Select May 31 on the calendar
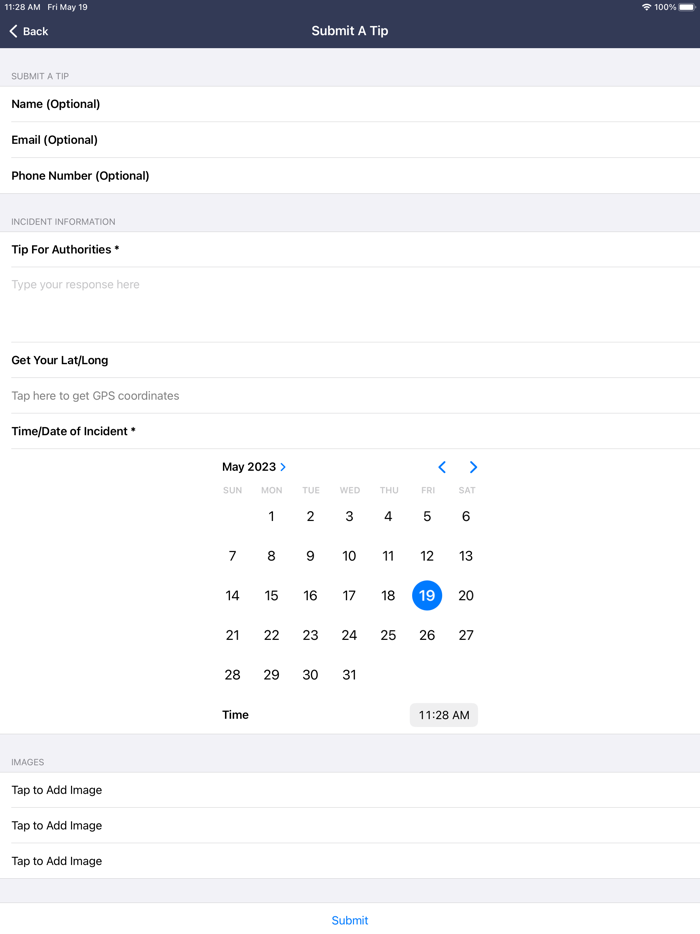The height and width of the screenshot is (934, 700). [x=349, y=675]
